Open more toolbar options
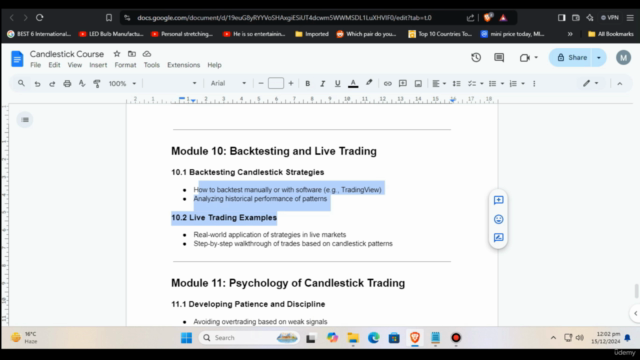 [x=534, y=84]
